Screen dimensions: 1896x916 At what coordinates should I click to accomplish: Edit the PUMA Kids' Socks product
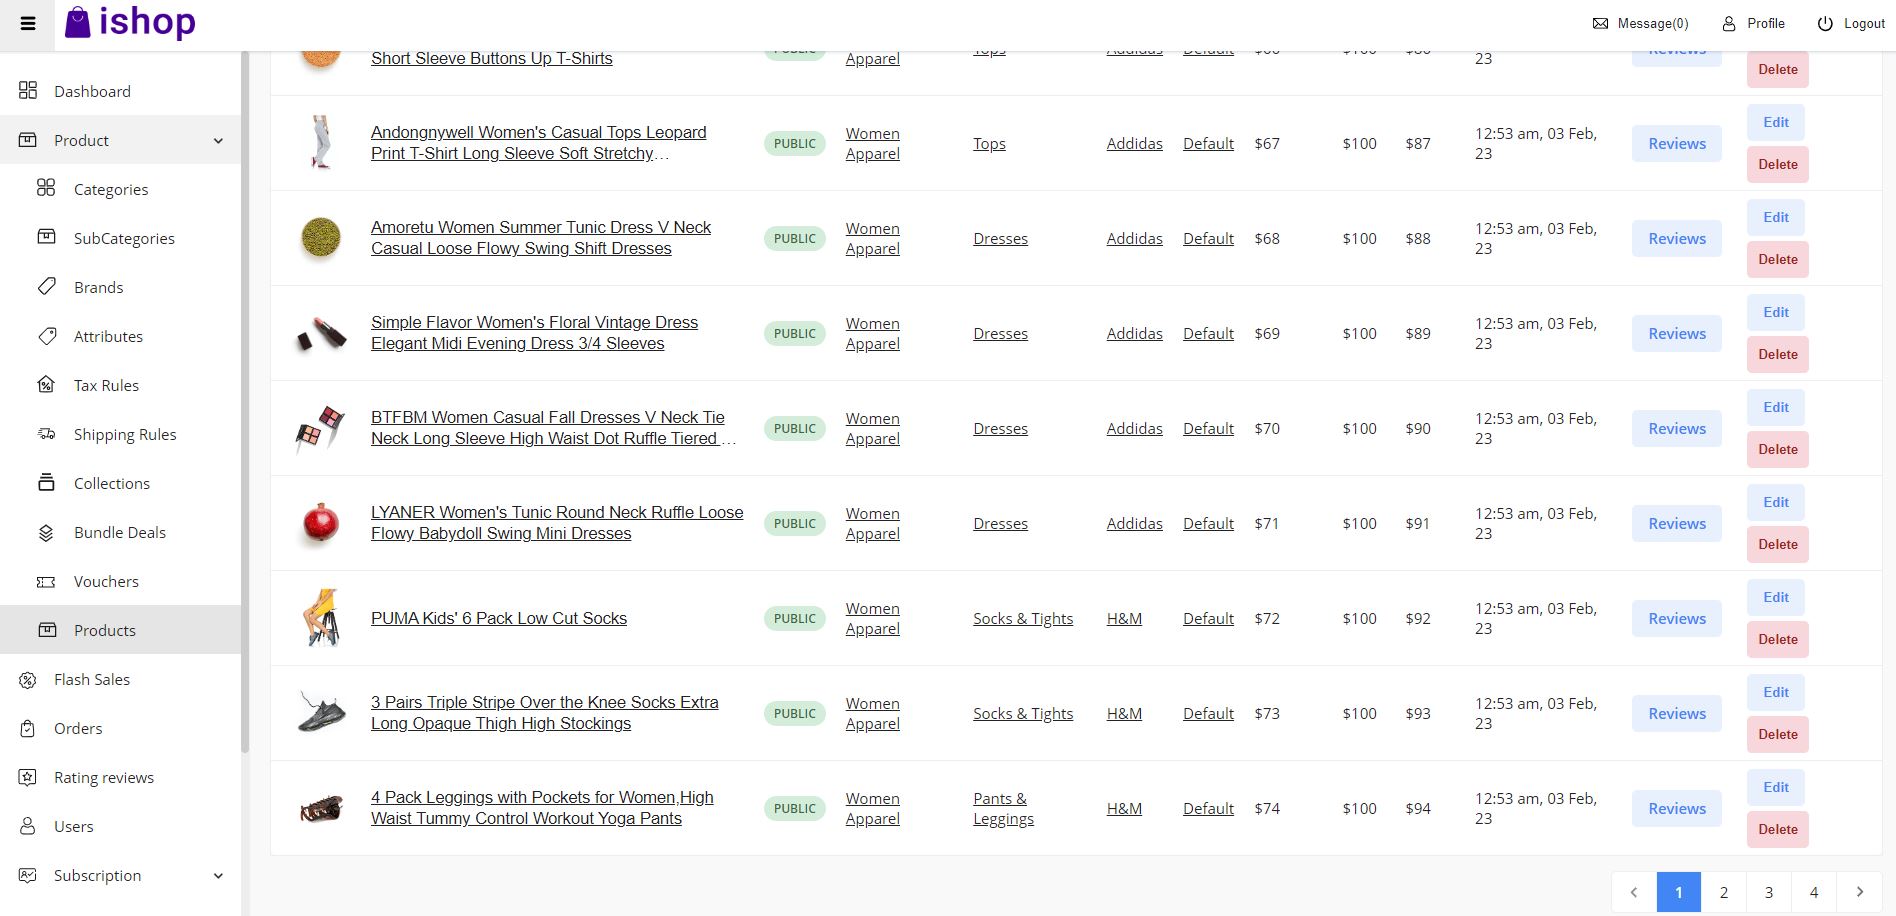(1775, 597)
